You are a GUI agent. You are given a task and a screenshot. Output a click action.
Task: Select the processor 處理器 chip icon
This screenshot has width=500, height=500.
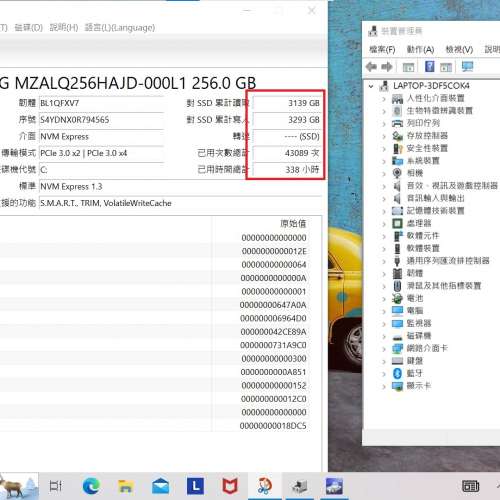pos(397,223)
